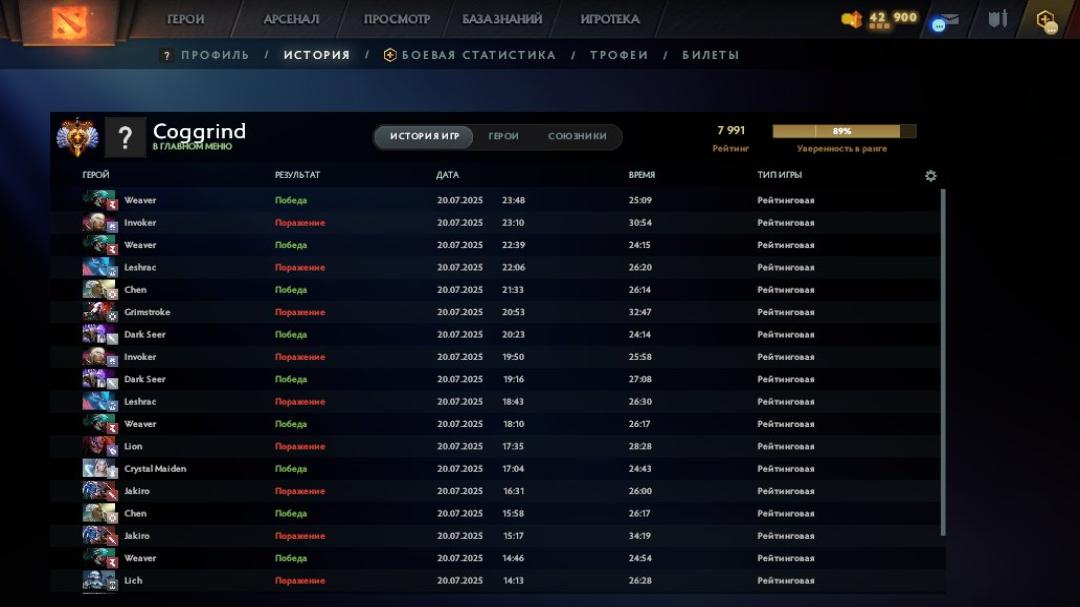The image size is (1080, 607).
Task: Switch to the ПРОФИЛЬ tab
Action: 215,55
